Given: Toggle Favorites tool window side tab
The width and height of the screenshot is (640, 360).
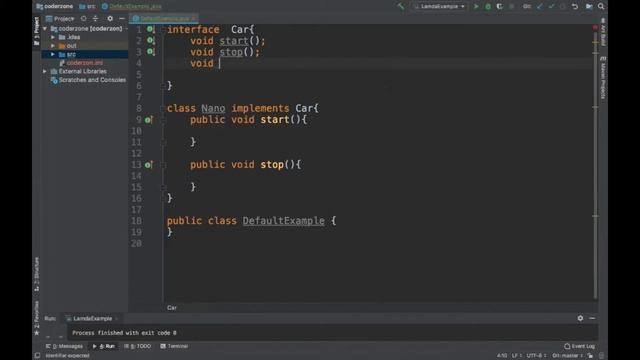Looking at the screenshot, I should pos(37,318).
